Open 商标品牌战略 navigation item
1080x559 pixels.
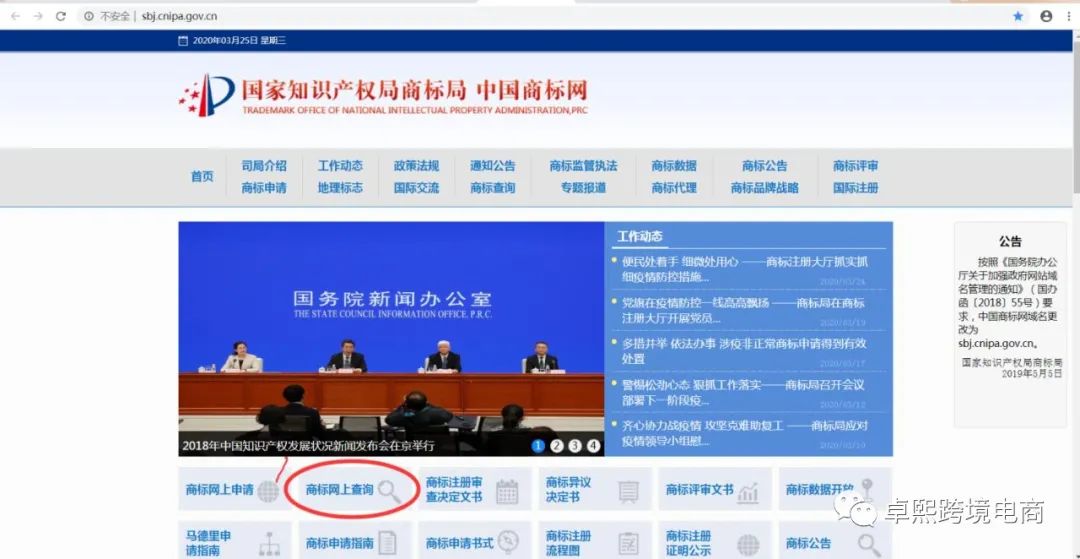tap(765, 188)
